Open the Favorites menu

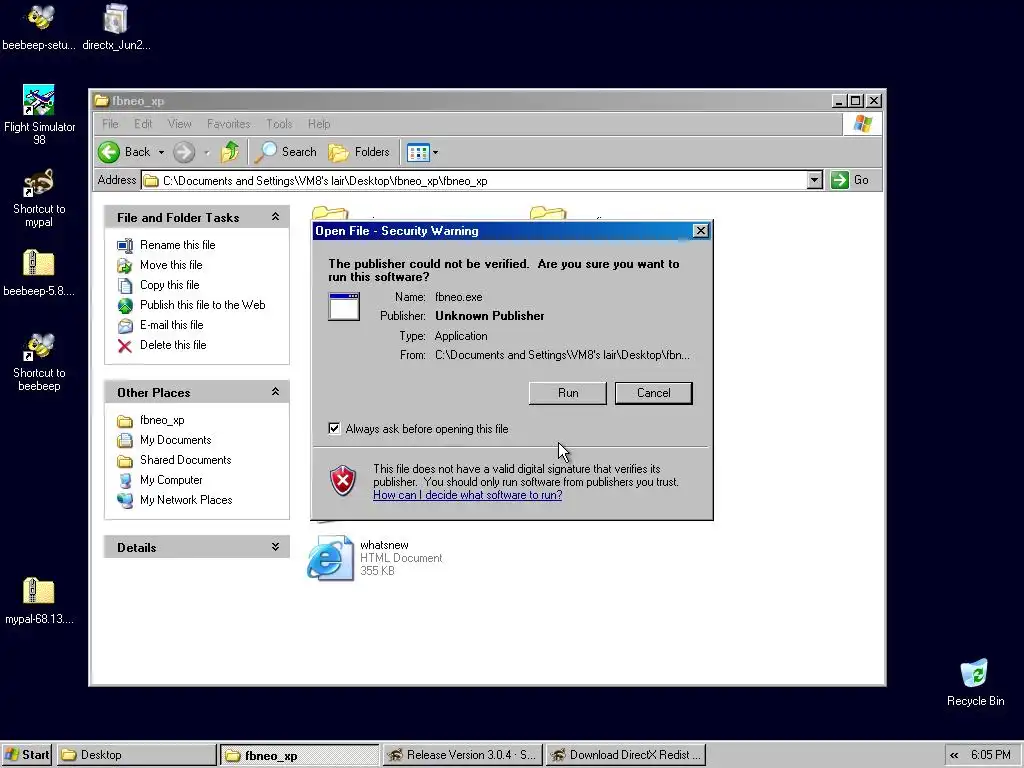229,123
